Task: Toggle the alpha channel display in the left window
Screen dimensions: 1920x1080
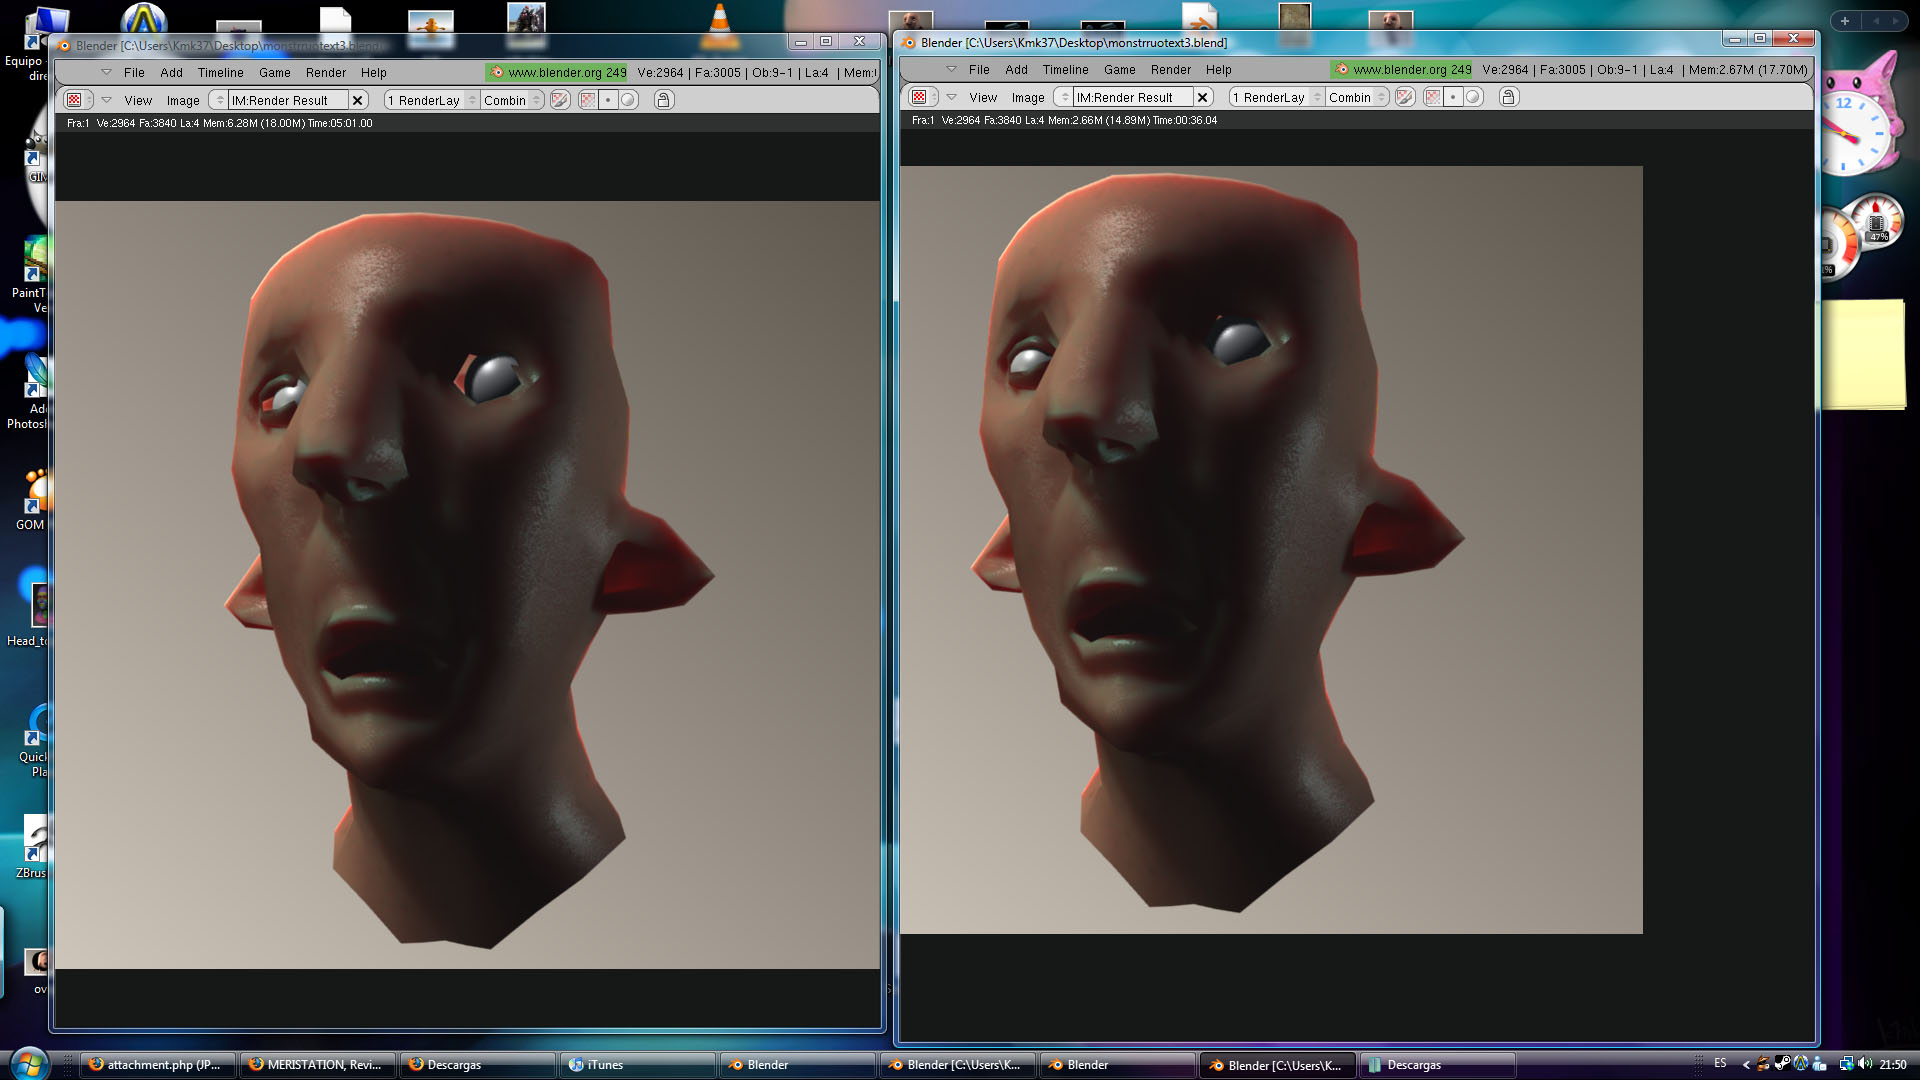Action: tap(588, 100)
